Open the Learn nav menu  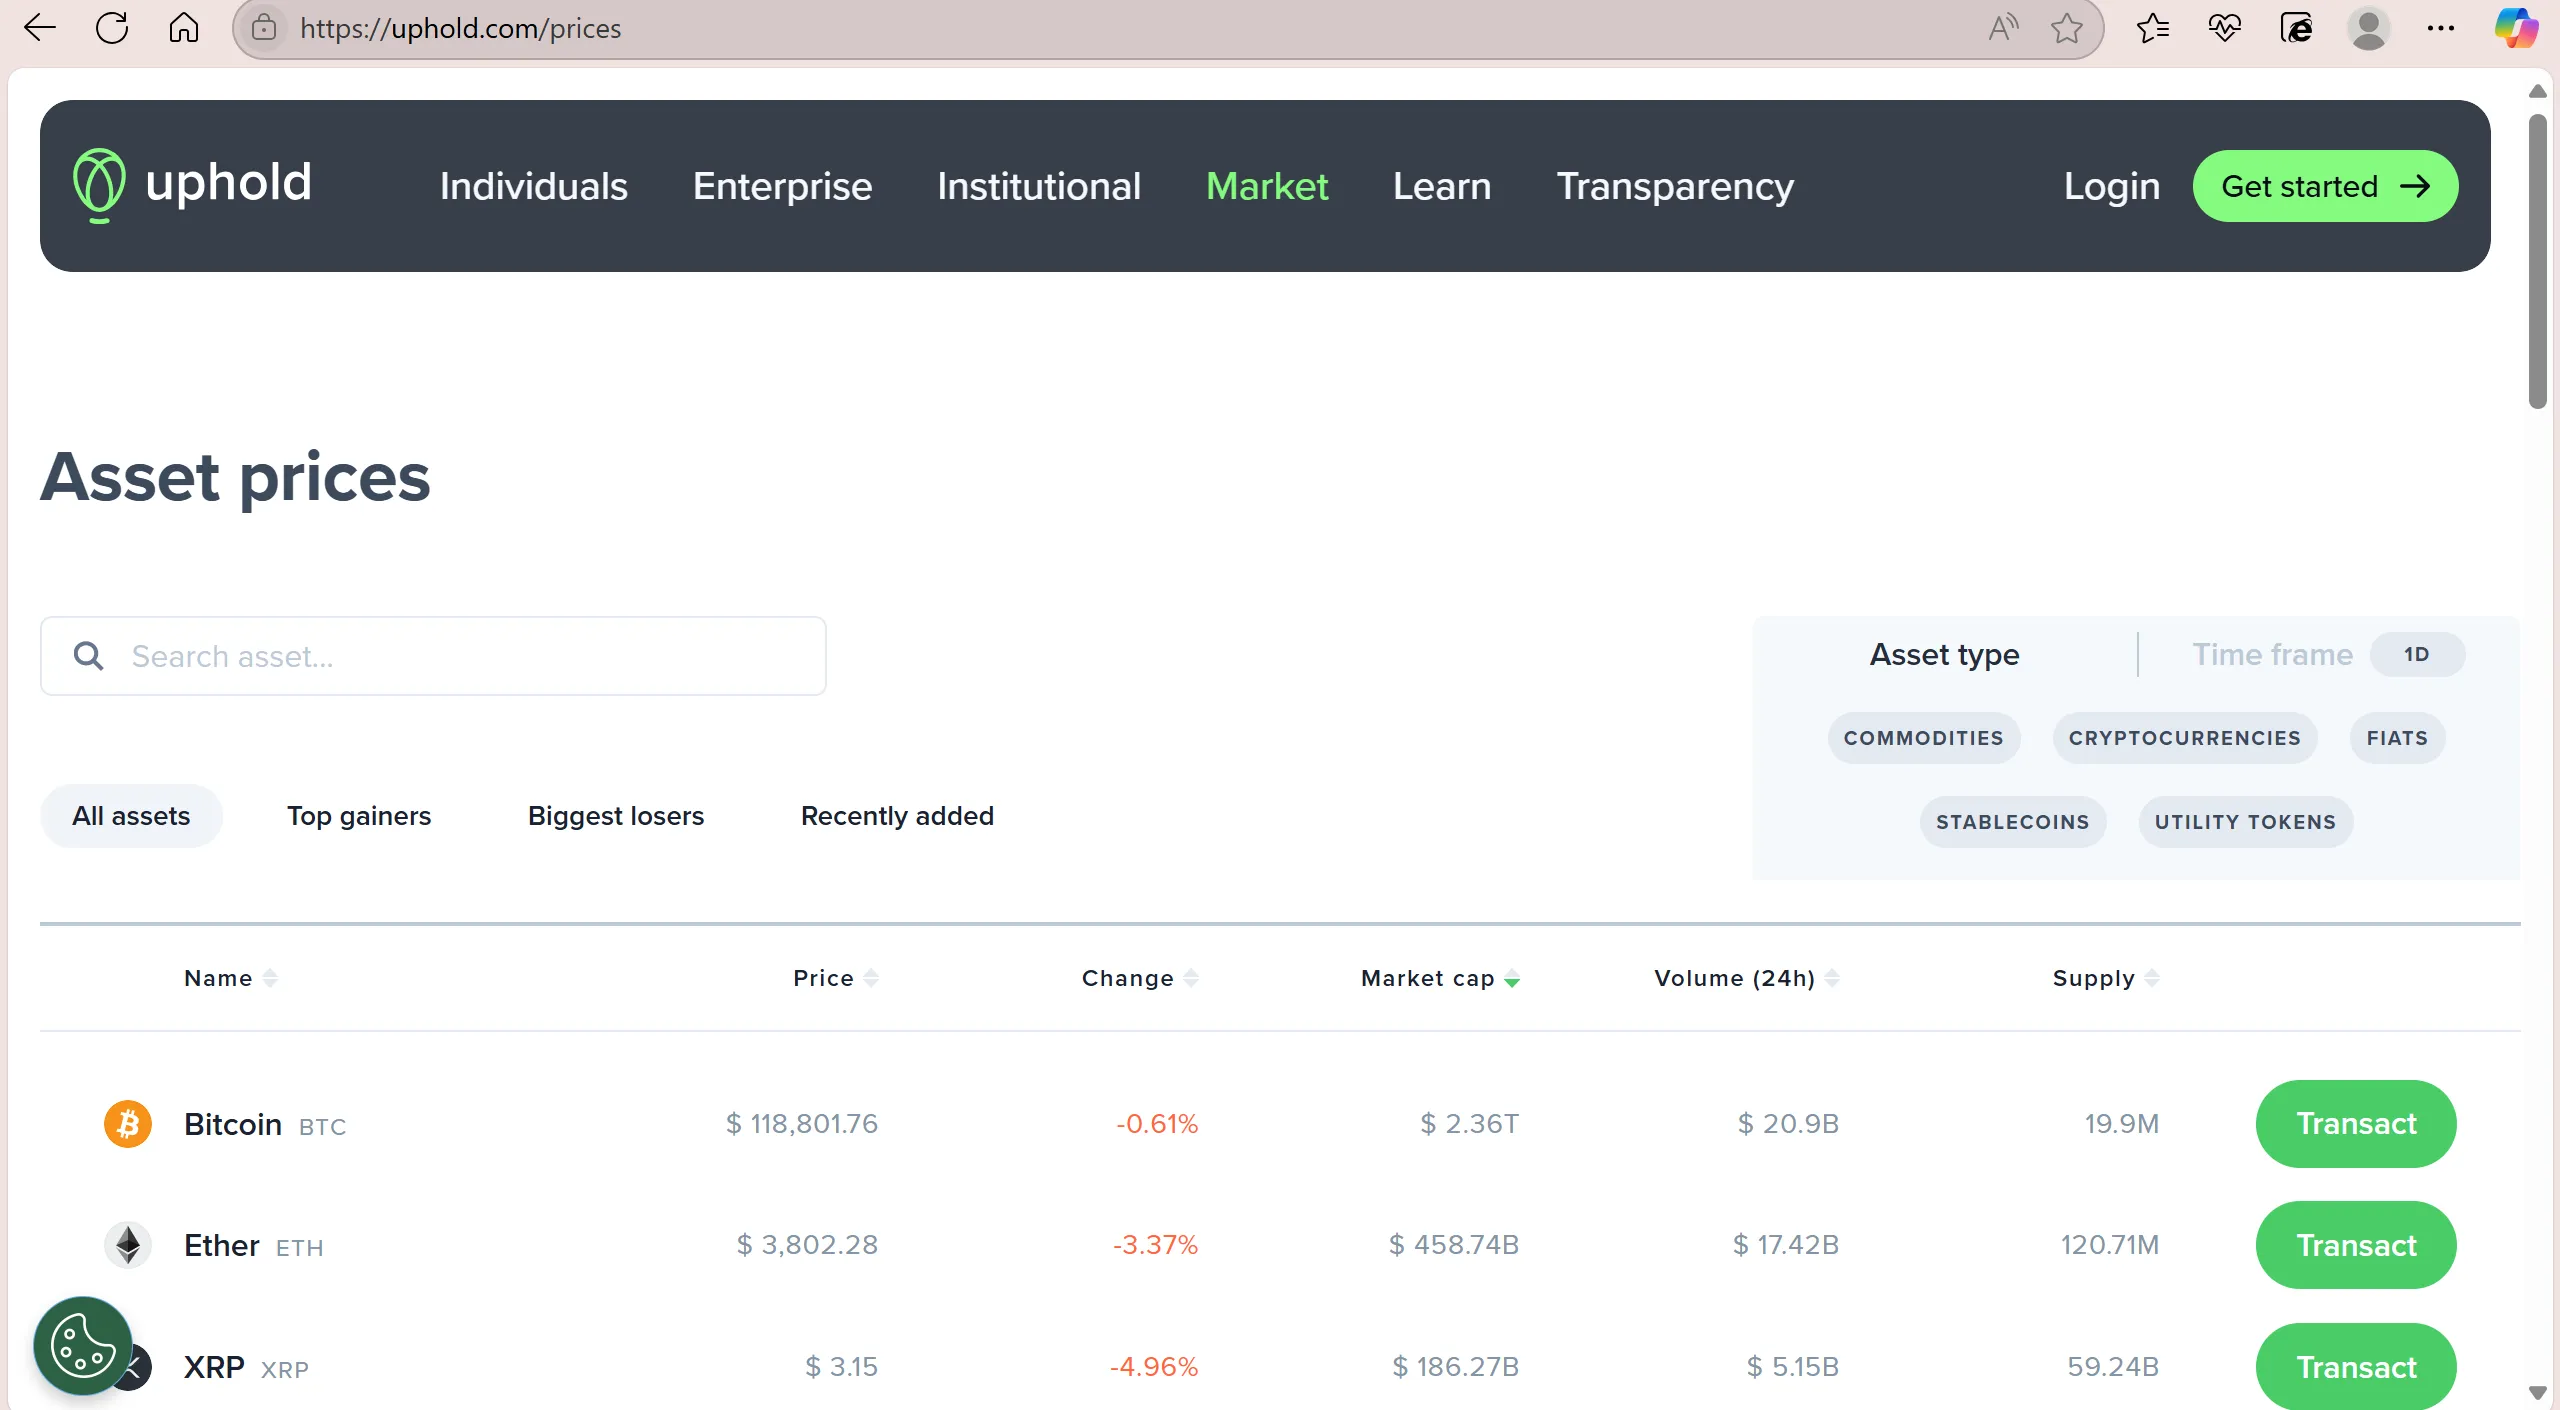(x=1442, y=186)
